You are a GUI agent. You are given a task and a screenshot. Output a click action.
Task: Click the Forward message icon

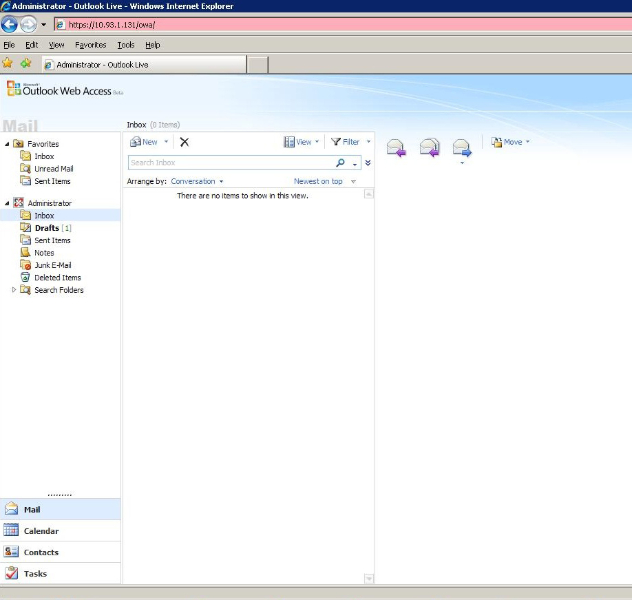pos(461,148)
